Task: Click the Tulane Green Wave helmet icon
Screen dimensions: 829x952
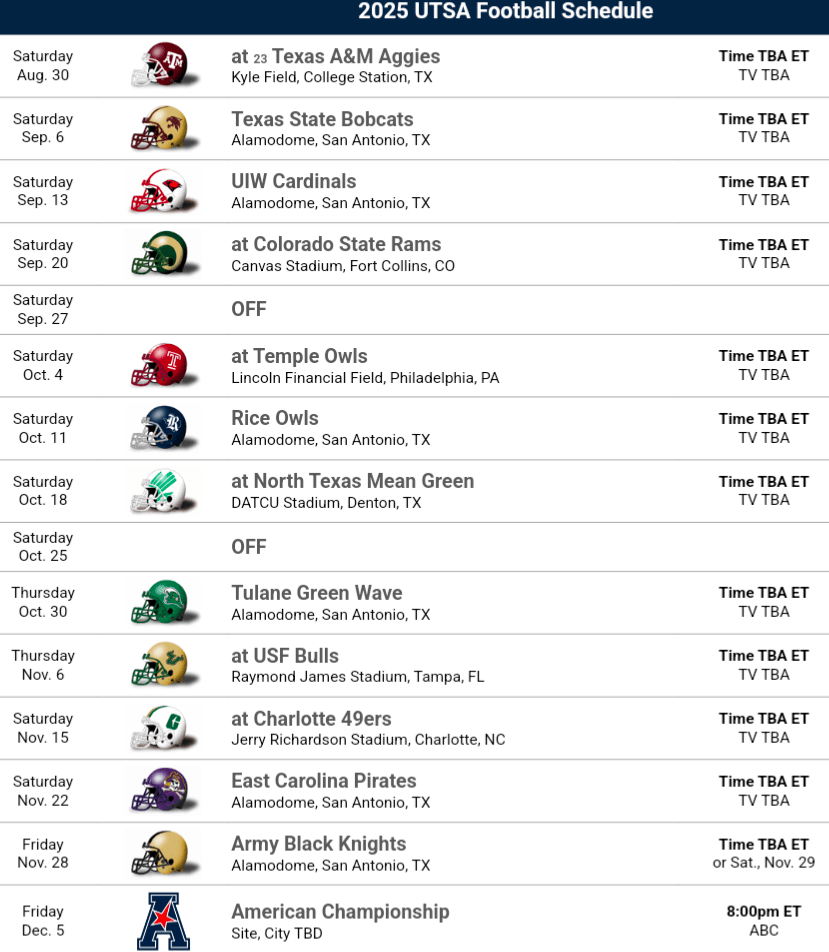Action: [x=159, y=602]
